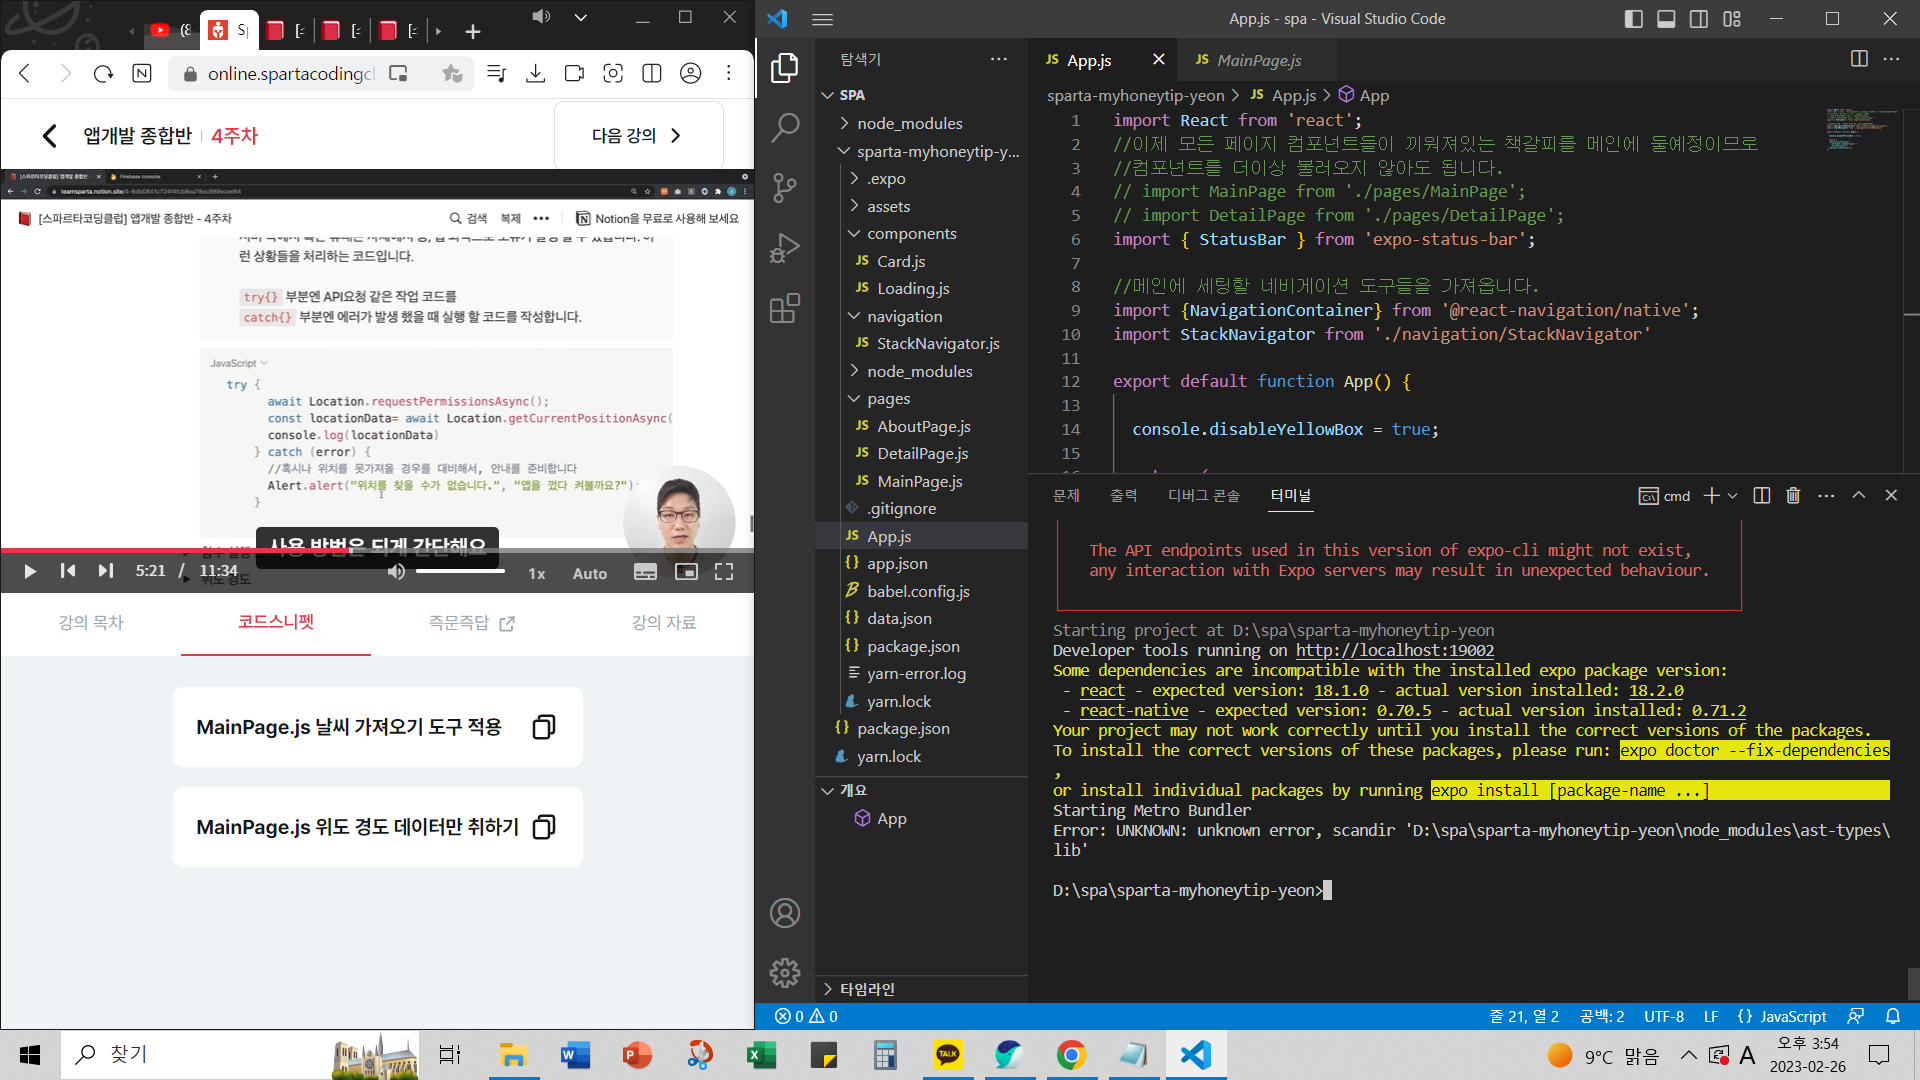Viewport: 1920px width, 1080px height.
Task: Open the new terminal launch profile dropdown
Action: pyautogui.click(x=1733, y=496)
